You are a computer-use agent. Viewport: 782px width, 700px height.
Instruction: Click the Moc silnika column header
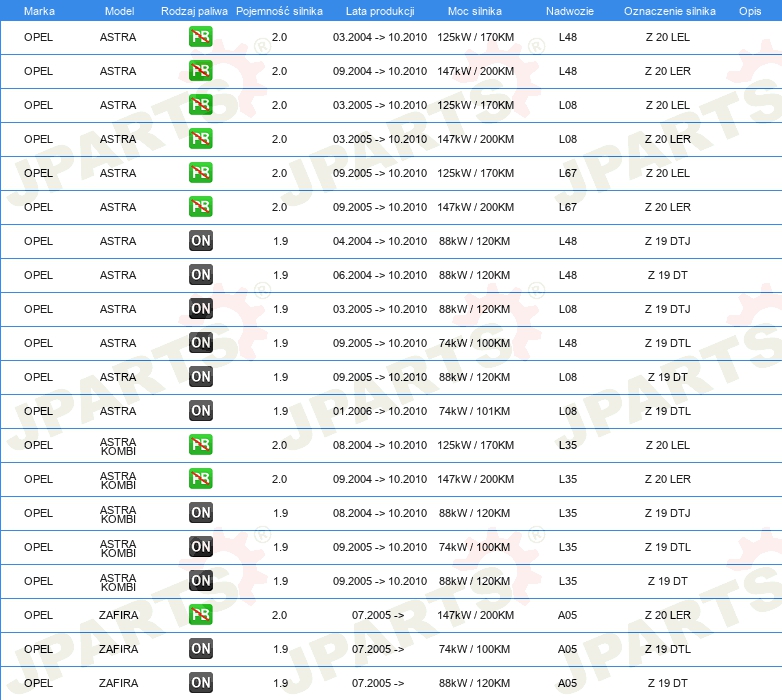(x=475, y=11)
